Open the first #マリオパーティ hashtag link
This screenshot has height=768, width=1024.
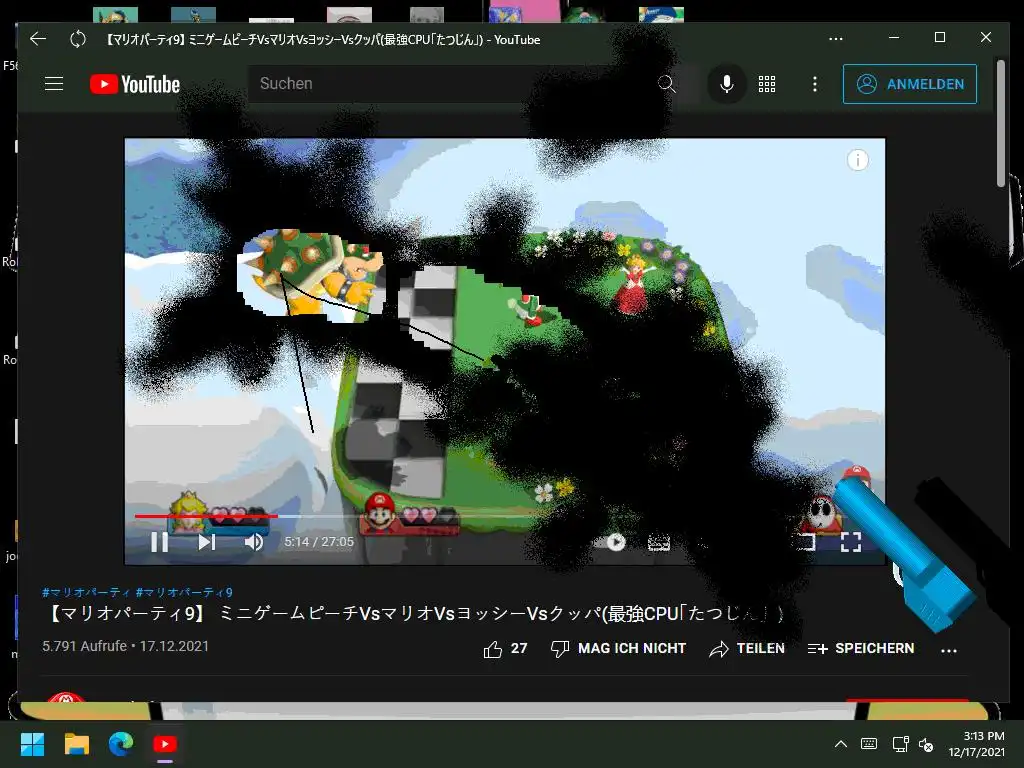[x=86, y=592]
